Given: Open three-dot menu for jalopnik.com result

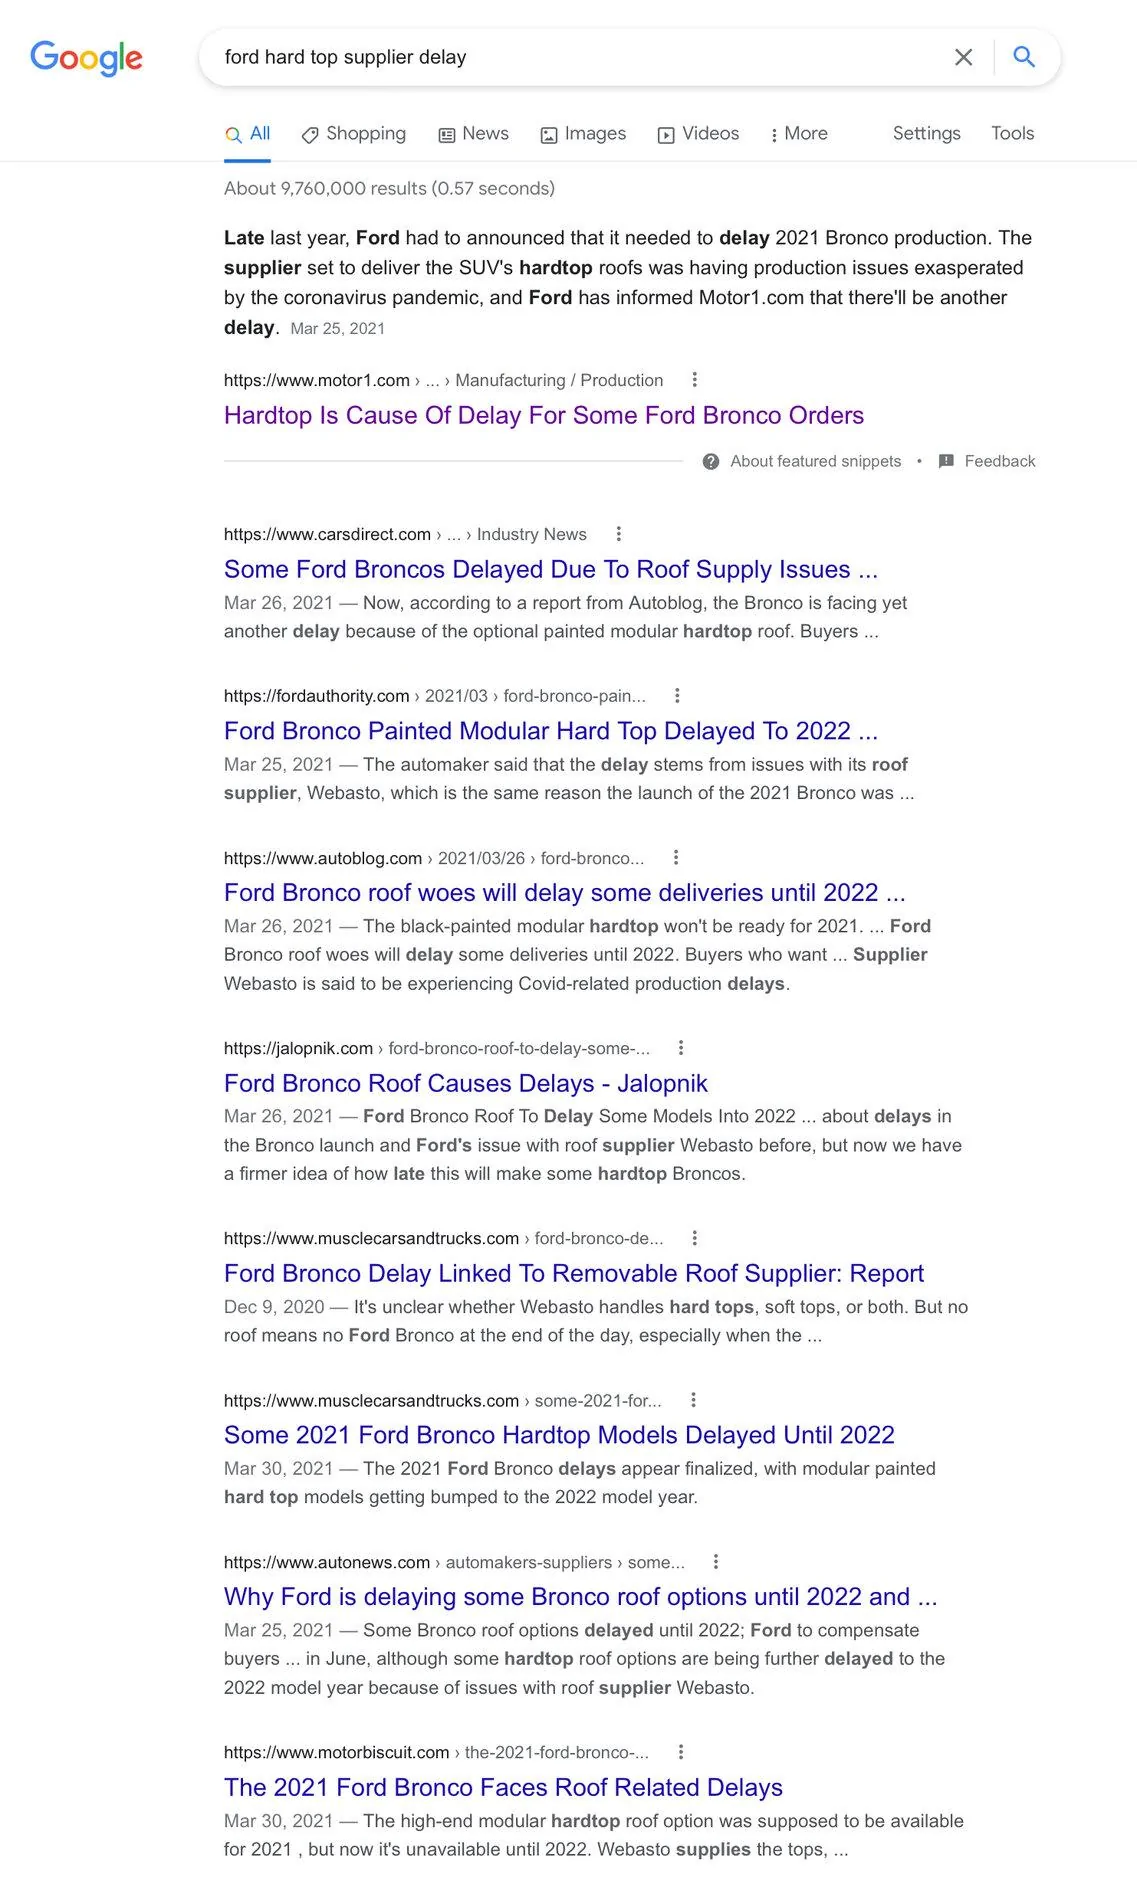Looking at the screenshot, I should point(681,1048).
